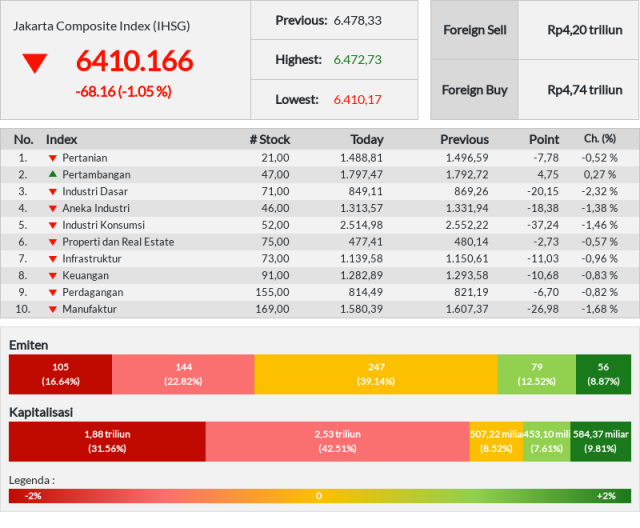Click the Legenda label
640x528 pixels.
pos(32,480)
